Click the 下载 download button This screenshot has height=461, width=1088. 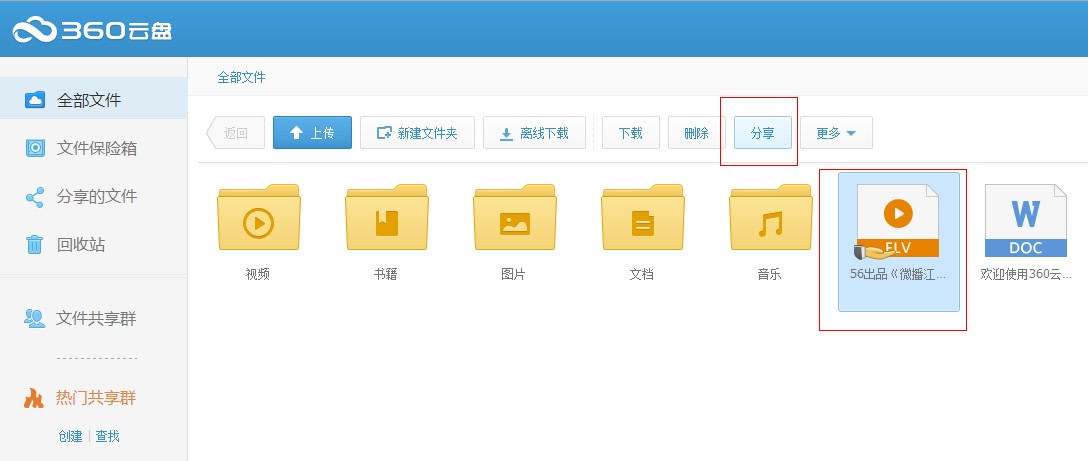pyautogui.click(x=630, y=133)
